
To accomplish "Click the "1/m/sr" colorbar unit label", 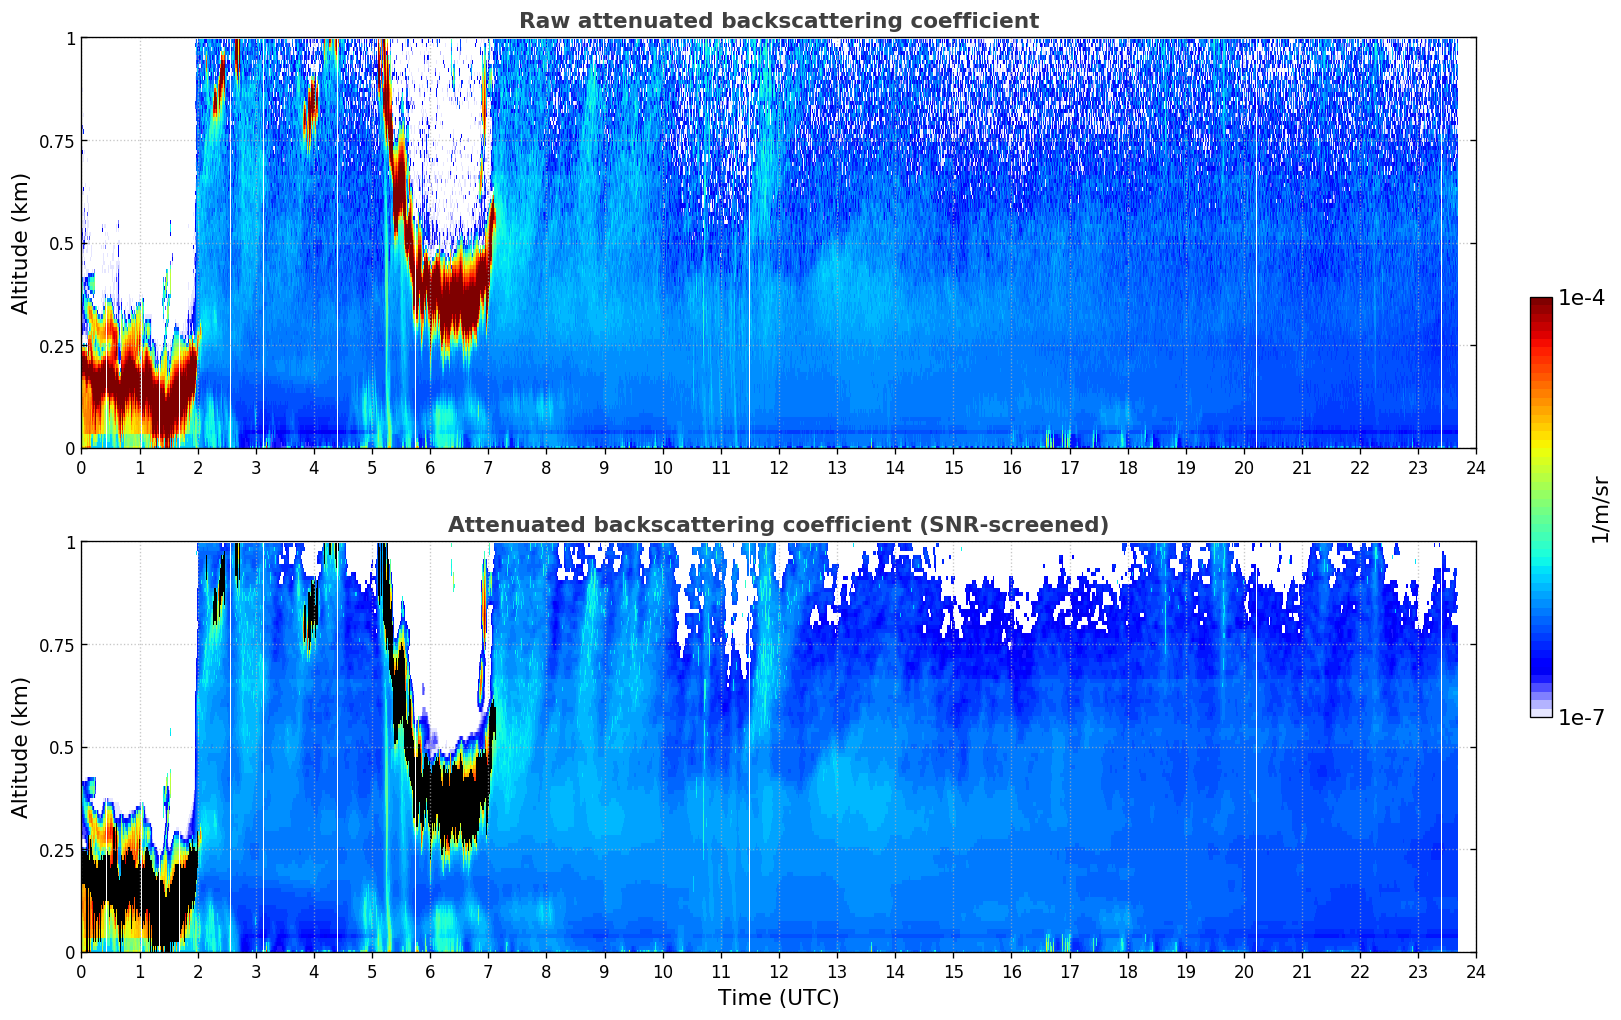I will point(1600,509).
